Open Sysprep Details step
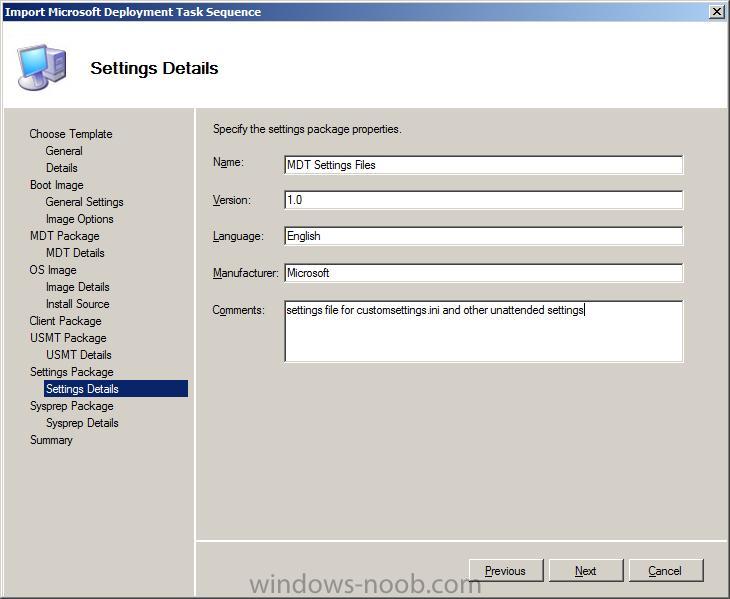Screen dimensions: 730x599 (82, 423)
